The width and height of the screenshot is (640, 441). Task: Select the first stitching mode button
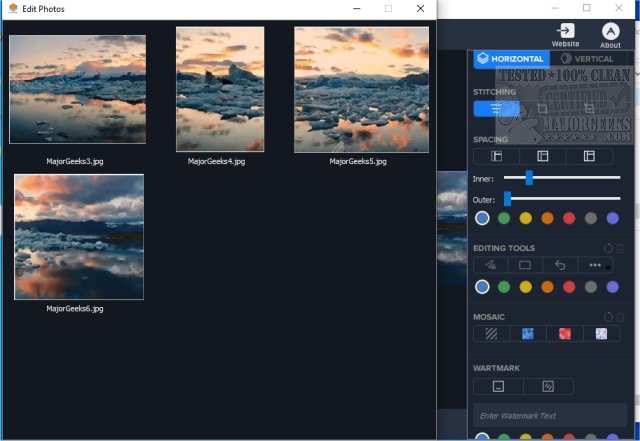(x=497, y=108)
